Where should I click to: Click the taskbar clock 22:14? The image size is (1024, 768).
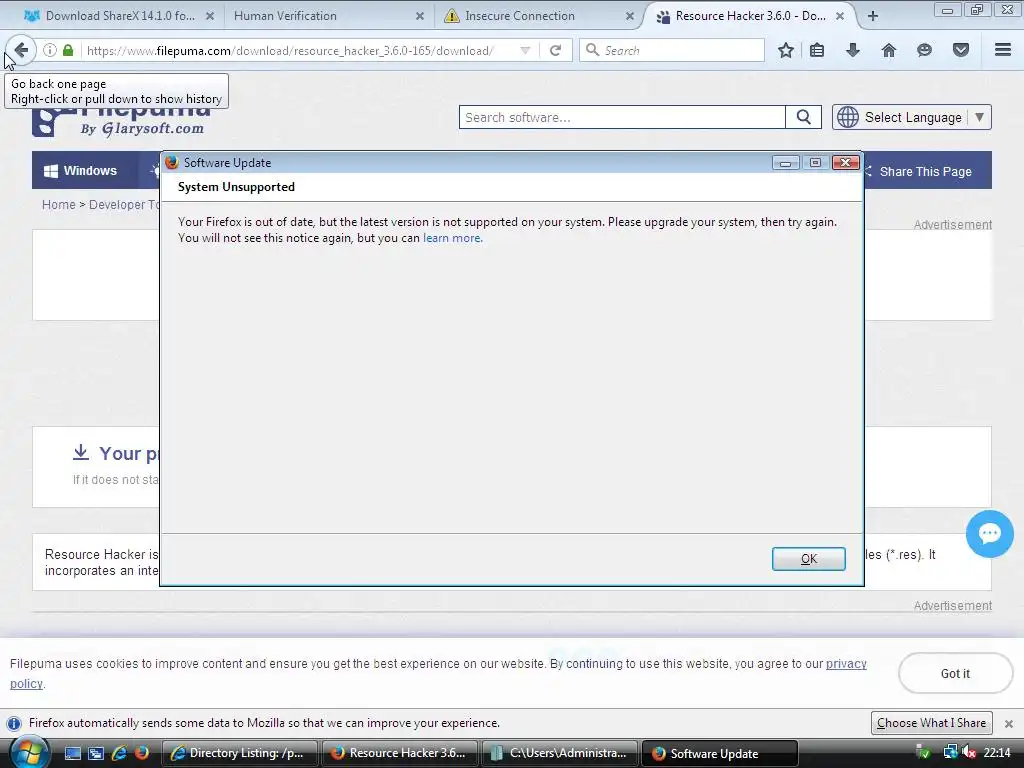(997, 753)
